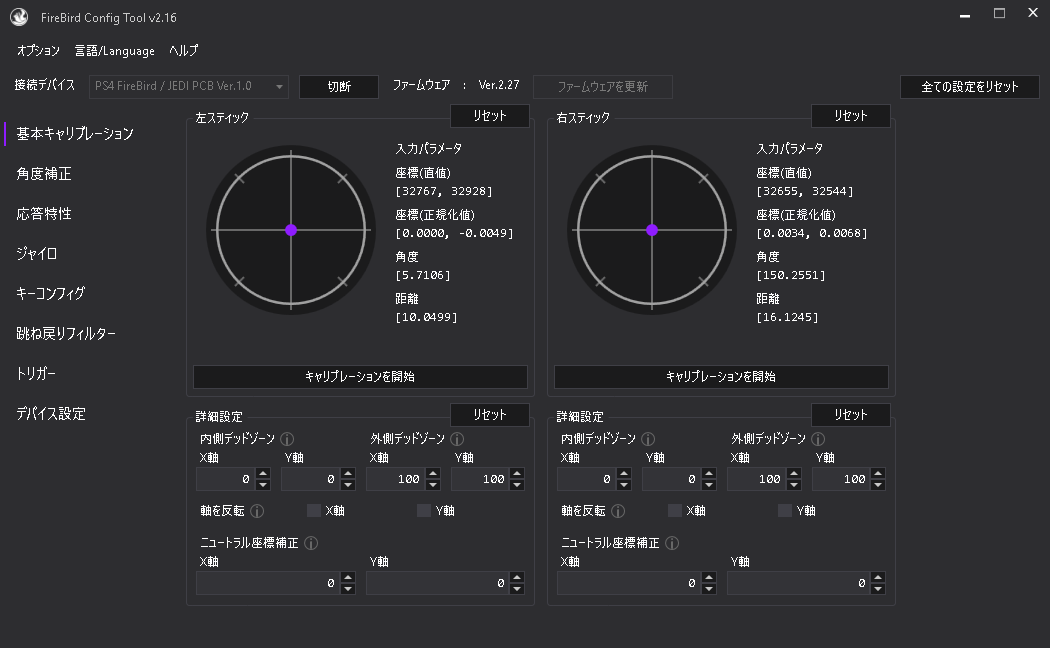
Task: Click the info icon beside left 内側デッドゾーン
Action: pos(287,439)
